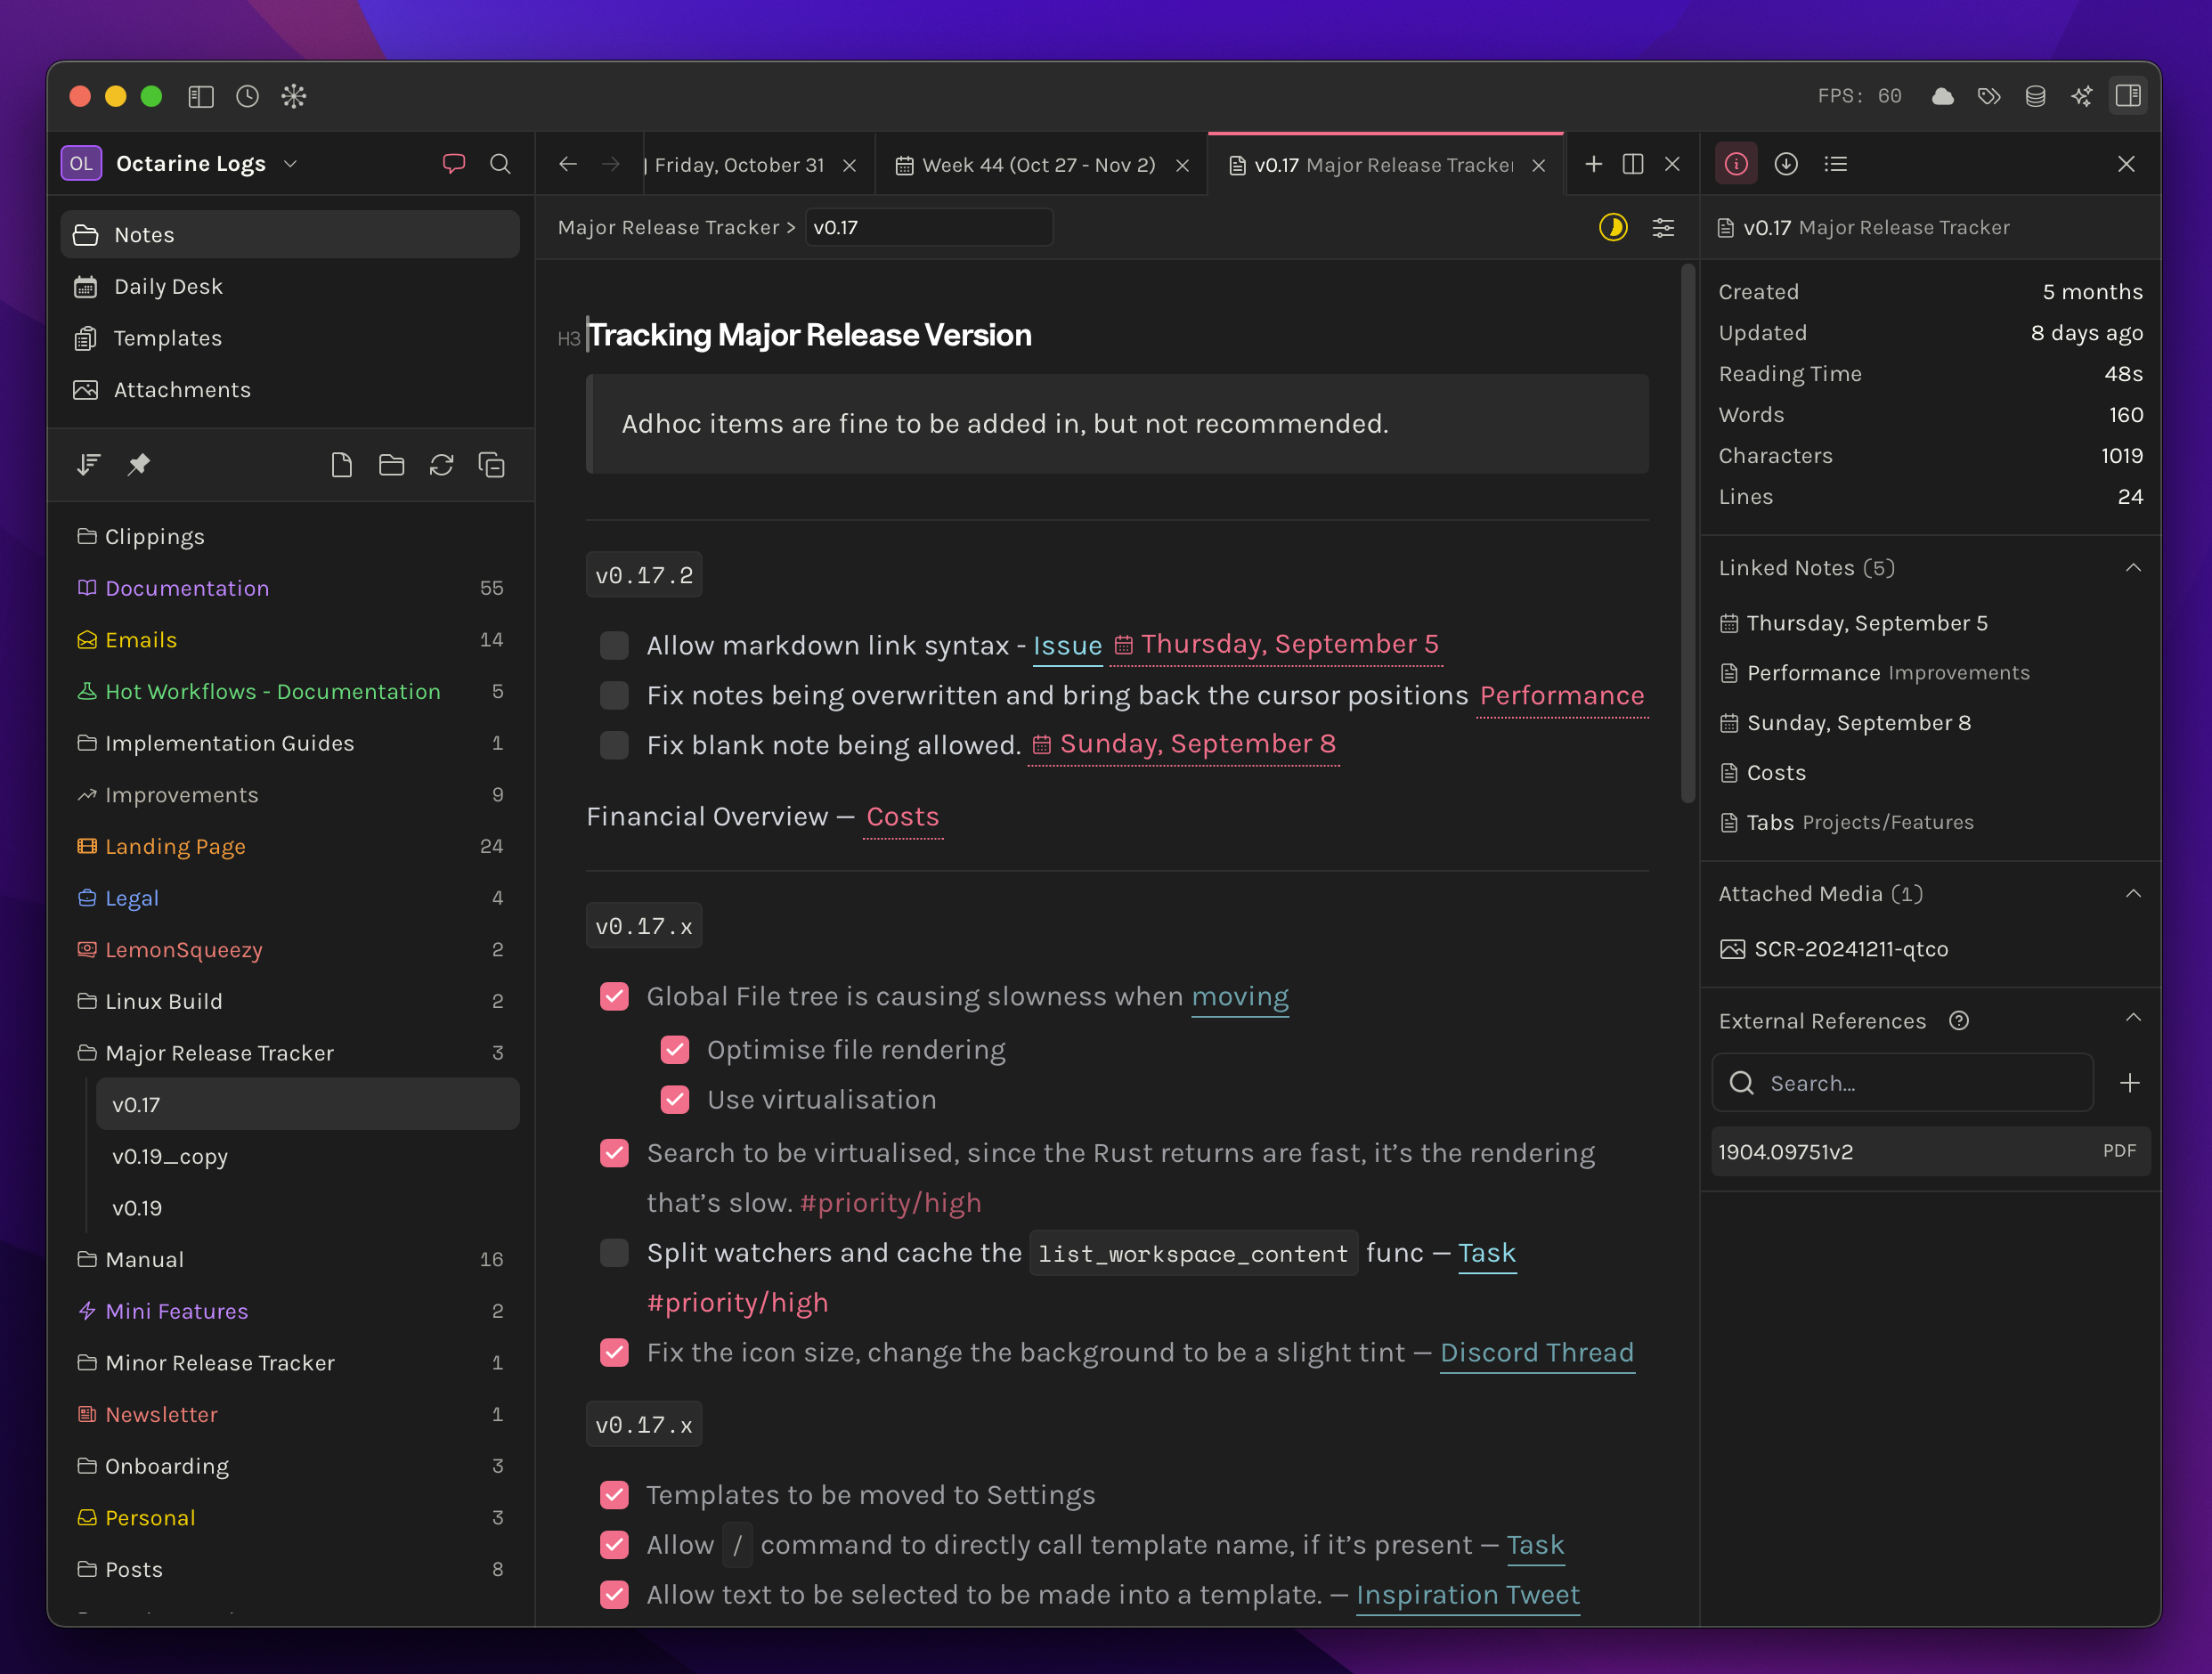
Task: Open the AI sparkles icon in title bar
Action: (2083, 96)
